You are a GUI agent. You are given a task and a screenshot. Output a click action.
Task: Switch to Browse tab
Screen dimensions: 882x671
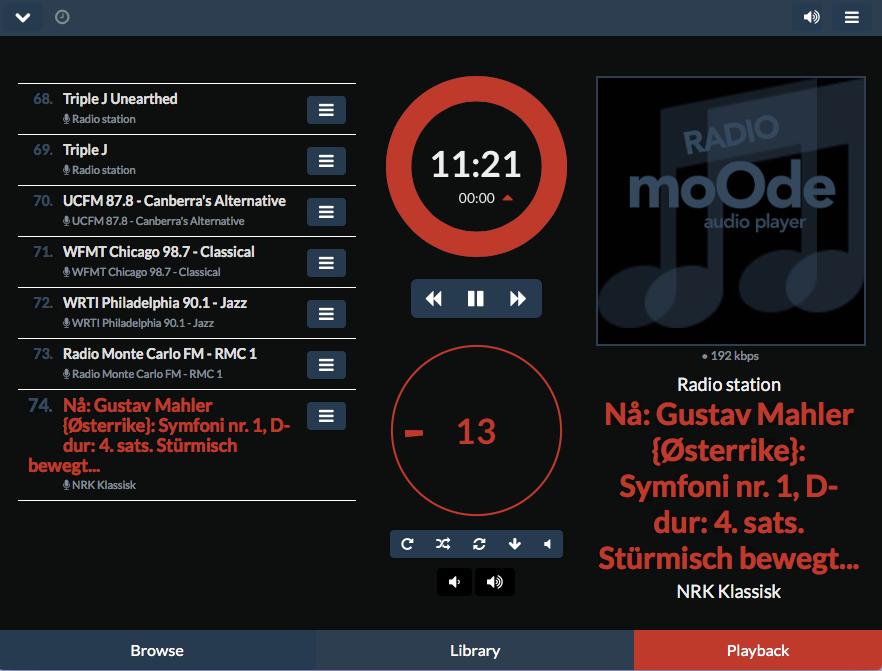coord(158,651)
